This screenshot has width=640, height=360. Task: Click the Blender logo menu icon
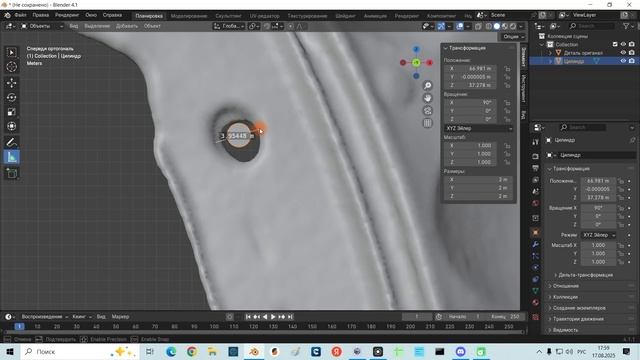[x=7, y=15]
